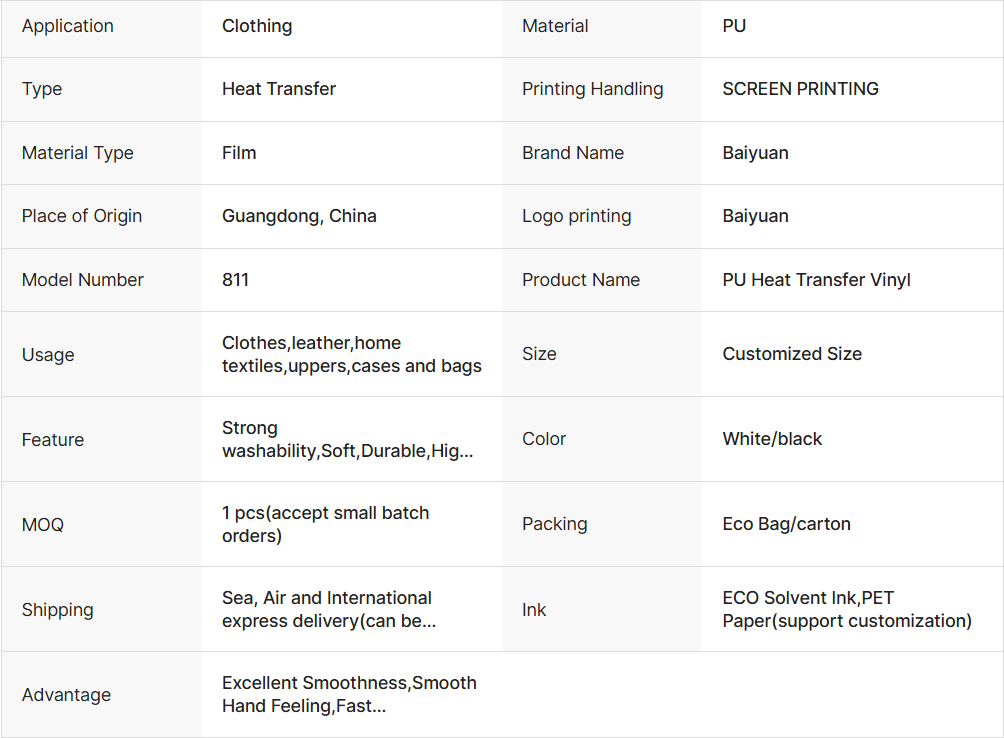1004x738 pixels.
Task: Select the Guangdong, China origin value
Action: tap(299, 216)
